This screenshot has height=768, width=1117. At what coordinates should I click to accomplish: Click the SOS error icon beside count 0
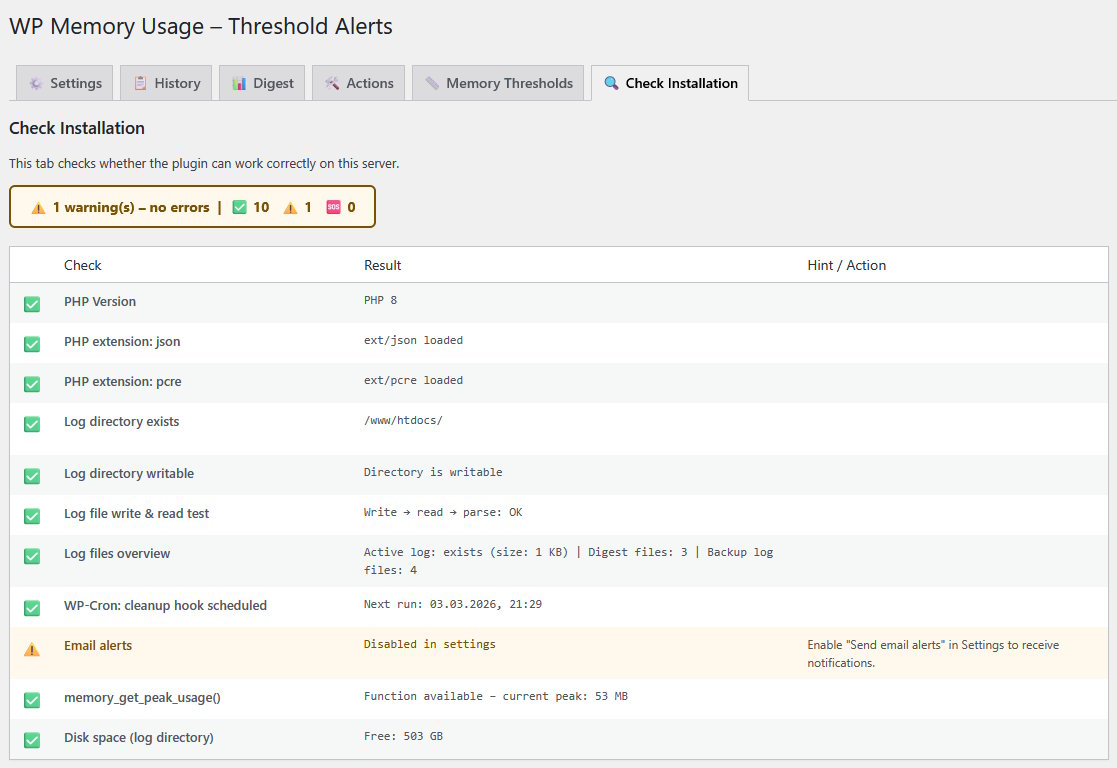click(x=333, y=207)
